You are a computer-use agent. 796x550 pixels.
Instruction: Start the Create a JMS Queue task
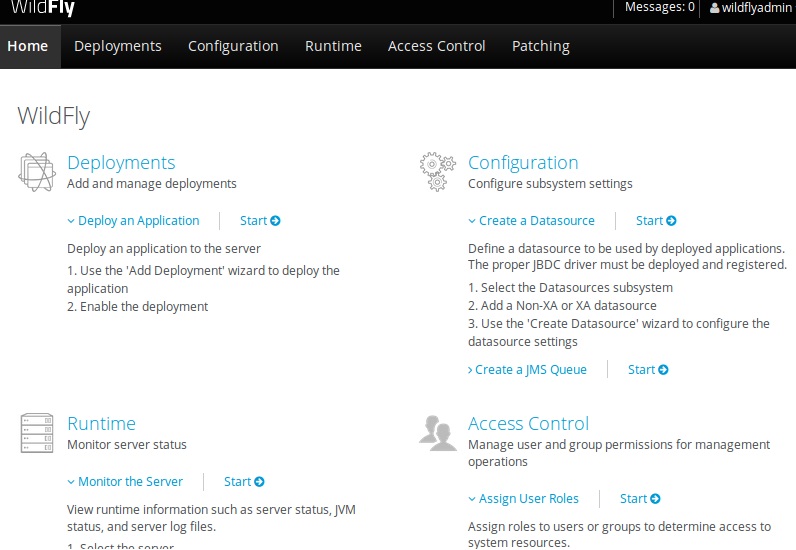click(648, 369)
